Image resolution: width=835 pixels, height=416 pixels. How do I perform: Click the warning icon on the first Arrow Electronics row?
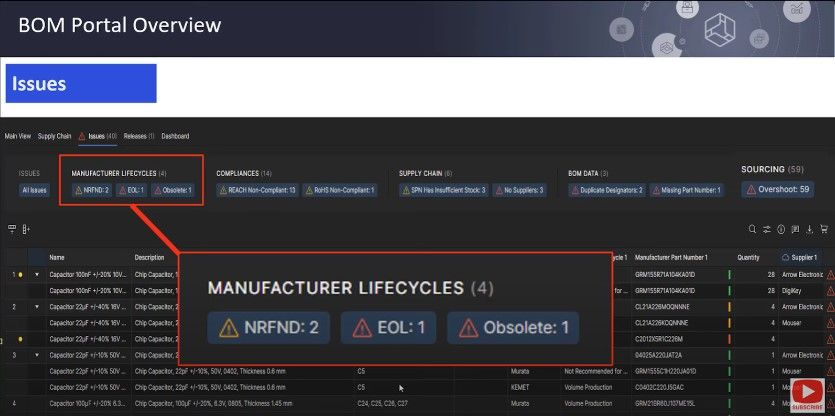[x=829, y=273]
